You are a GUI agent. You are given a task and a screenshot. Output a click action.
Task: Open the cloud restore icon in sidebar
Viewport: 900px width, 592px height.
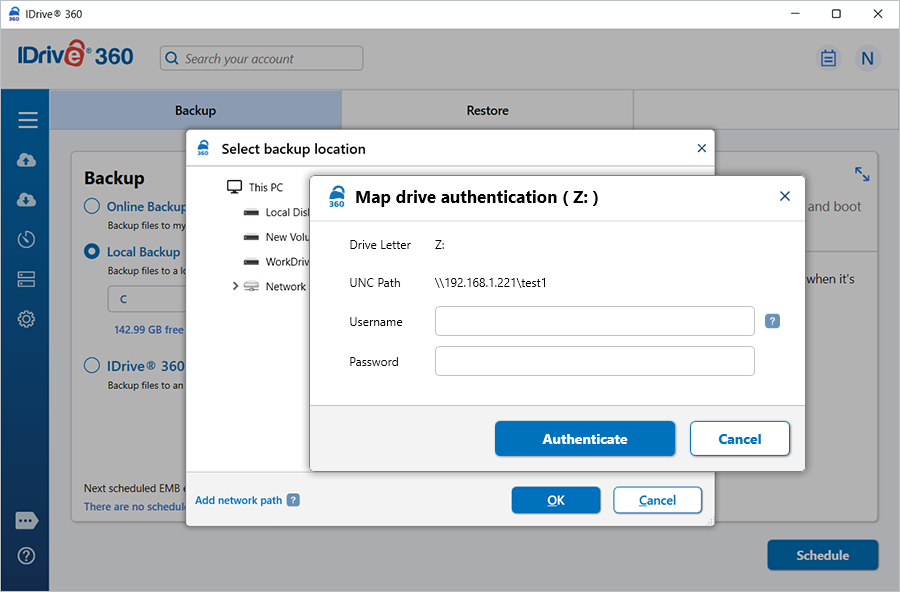tap(27, 200)
